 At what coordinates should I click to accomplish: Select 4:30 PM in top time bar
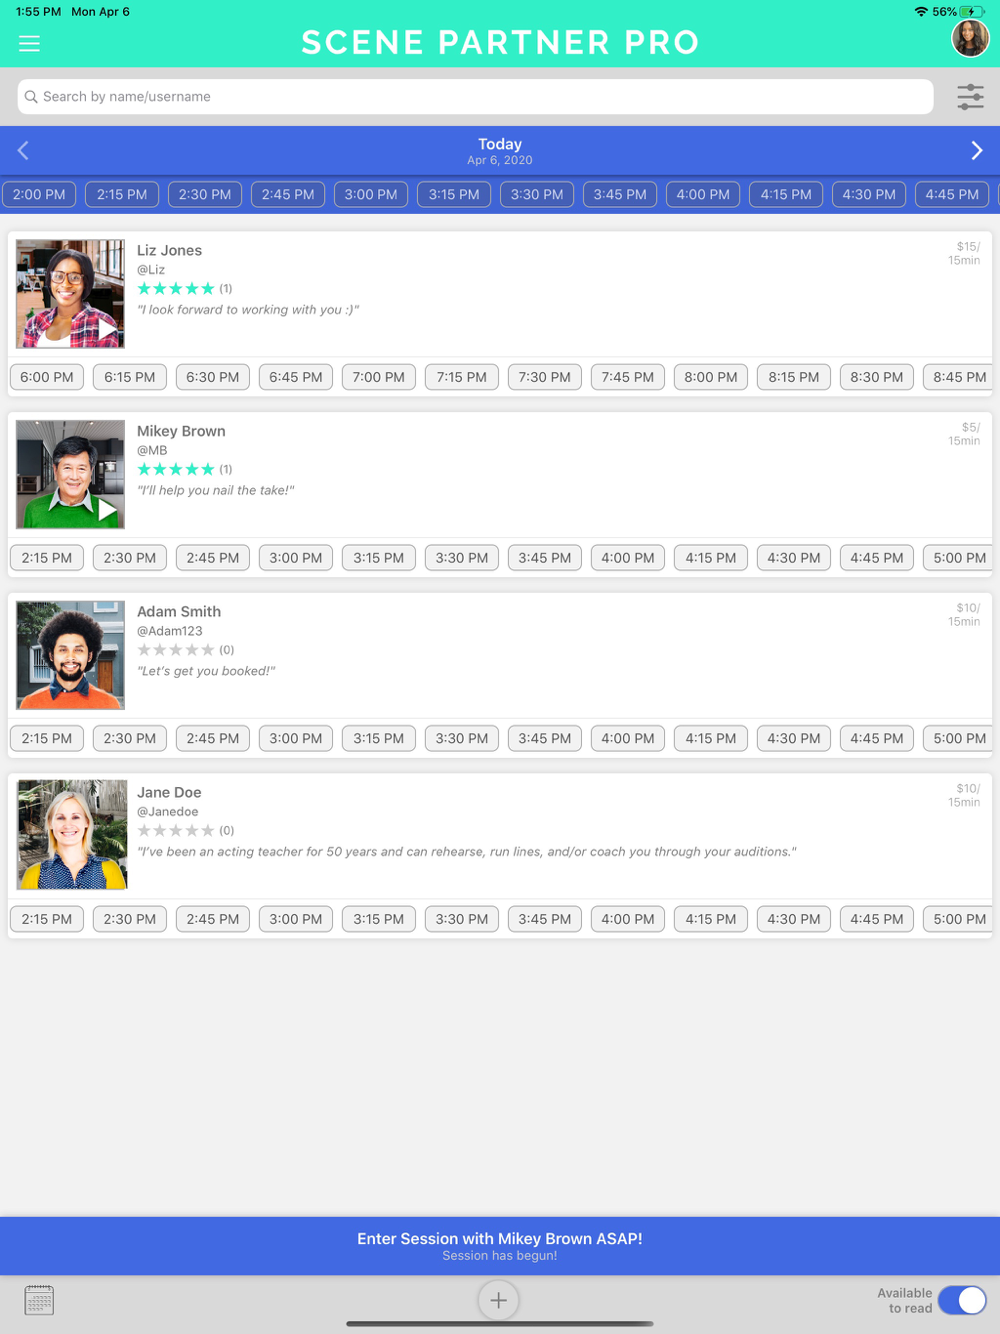(x=869, y=194)
